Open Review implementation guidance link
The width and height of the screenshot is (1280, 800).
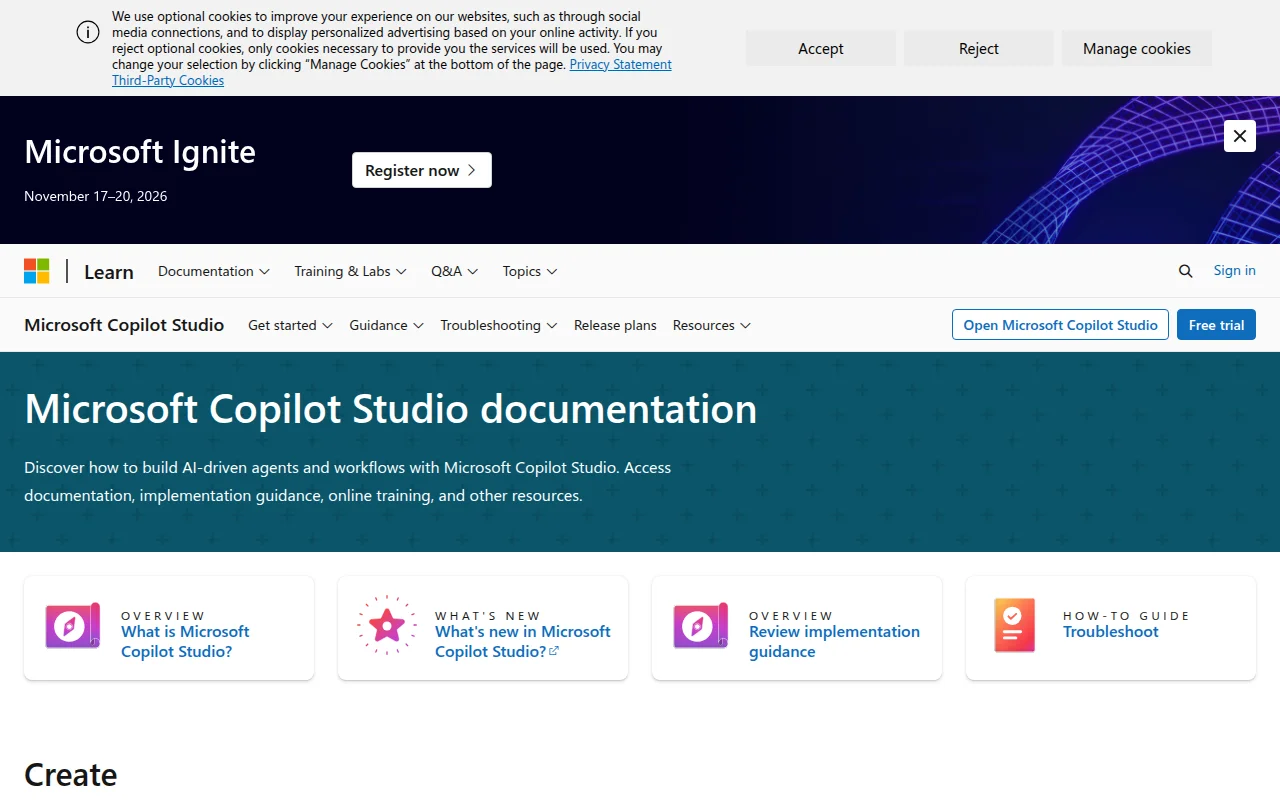click(834, 641)
